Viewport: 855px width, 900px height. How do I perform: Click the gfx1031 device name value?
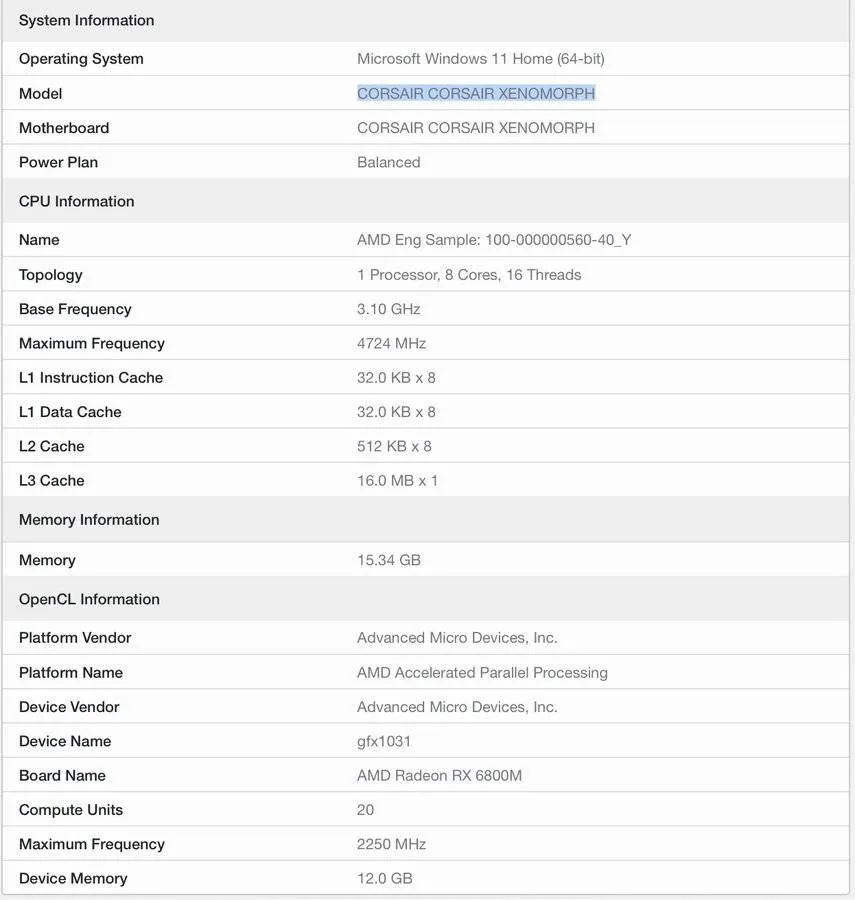point(384,741)
